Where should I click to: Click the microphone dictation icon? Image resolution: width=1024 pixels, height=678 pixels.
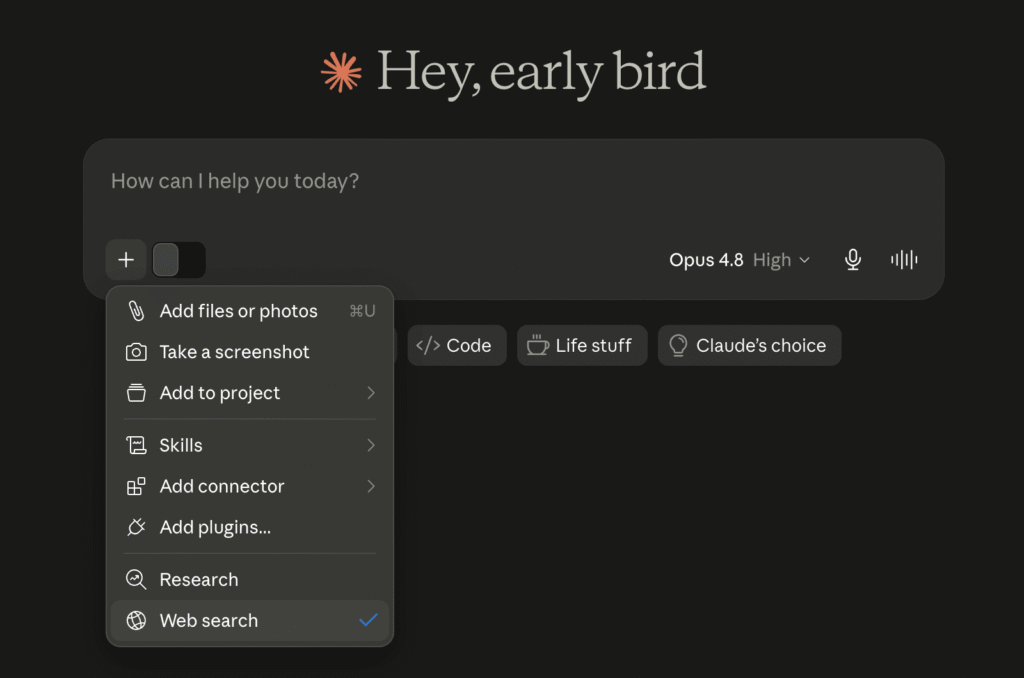[x=852, y=260]
